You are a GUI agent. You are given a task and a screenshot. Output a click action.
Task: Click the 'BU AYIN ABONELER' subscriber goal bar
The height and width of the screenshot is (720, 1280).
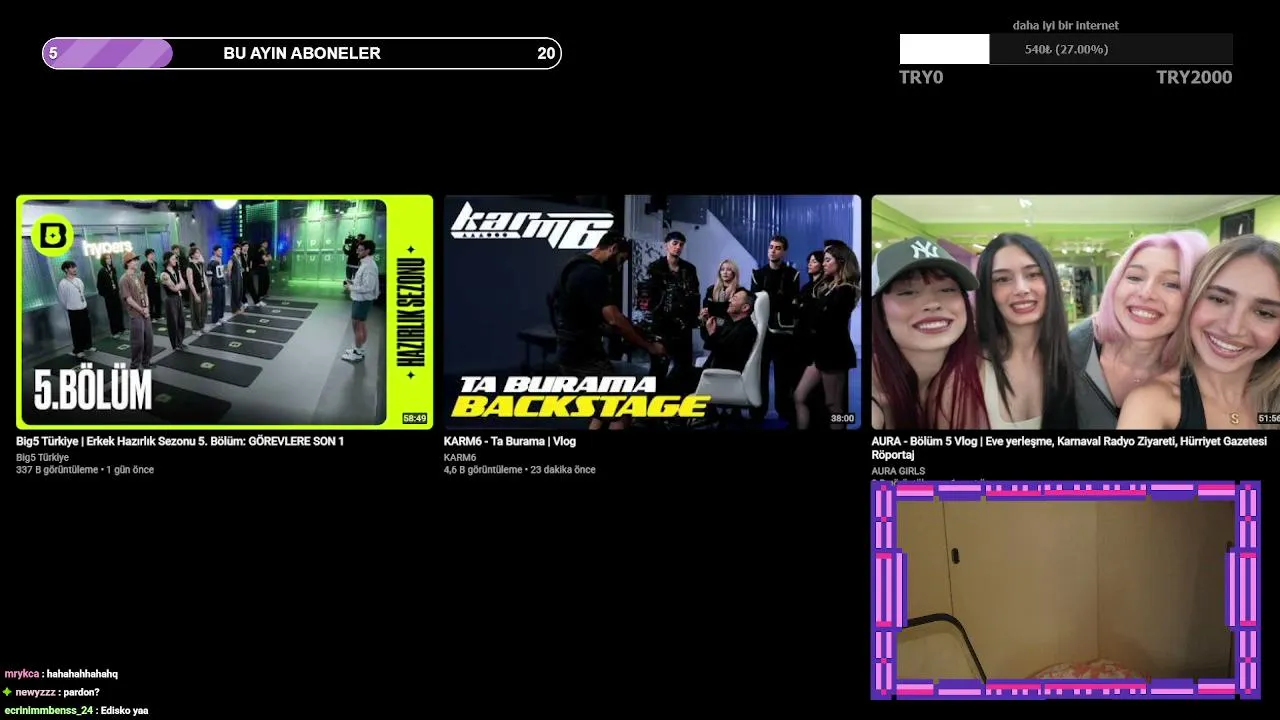click(302, 53)
